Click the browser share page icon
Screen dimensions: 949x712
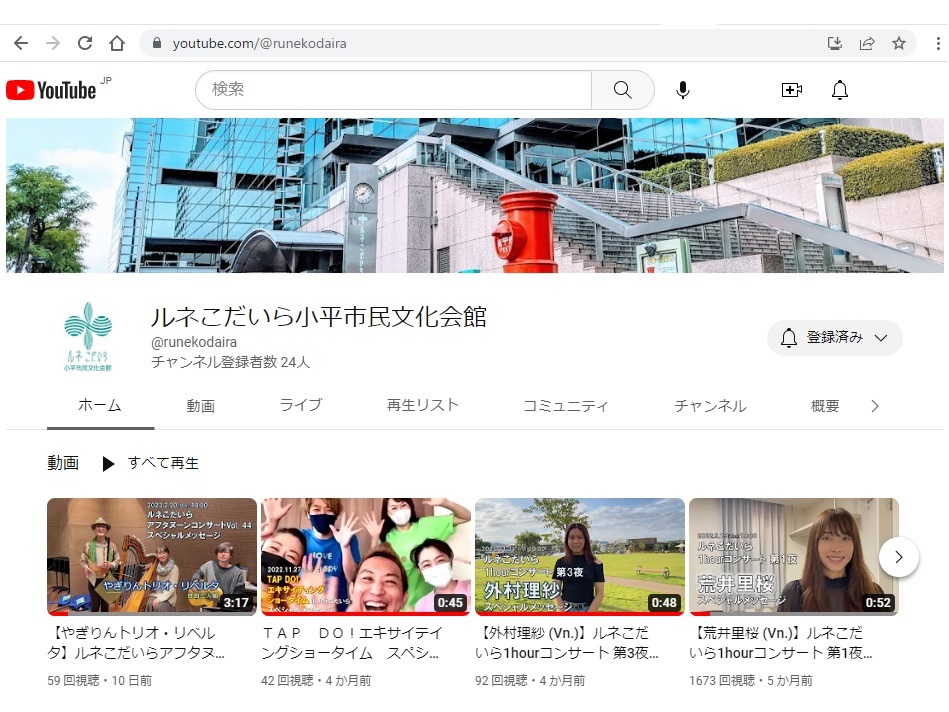tap(867, 43)
